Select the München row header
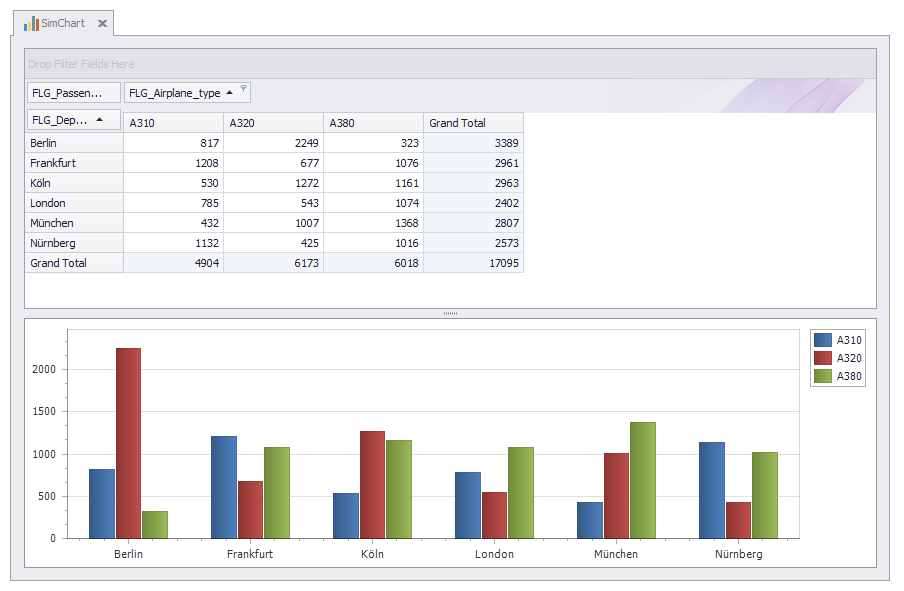The height and width of the screenshot is (591, 904). tap(74, 223)
